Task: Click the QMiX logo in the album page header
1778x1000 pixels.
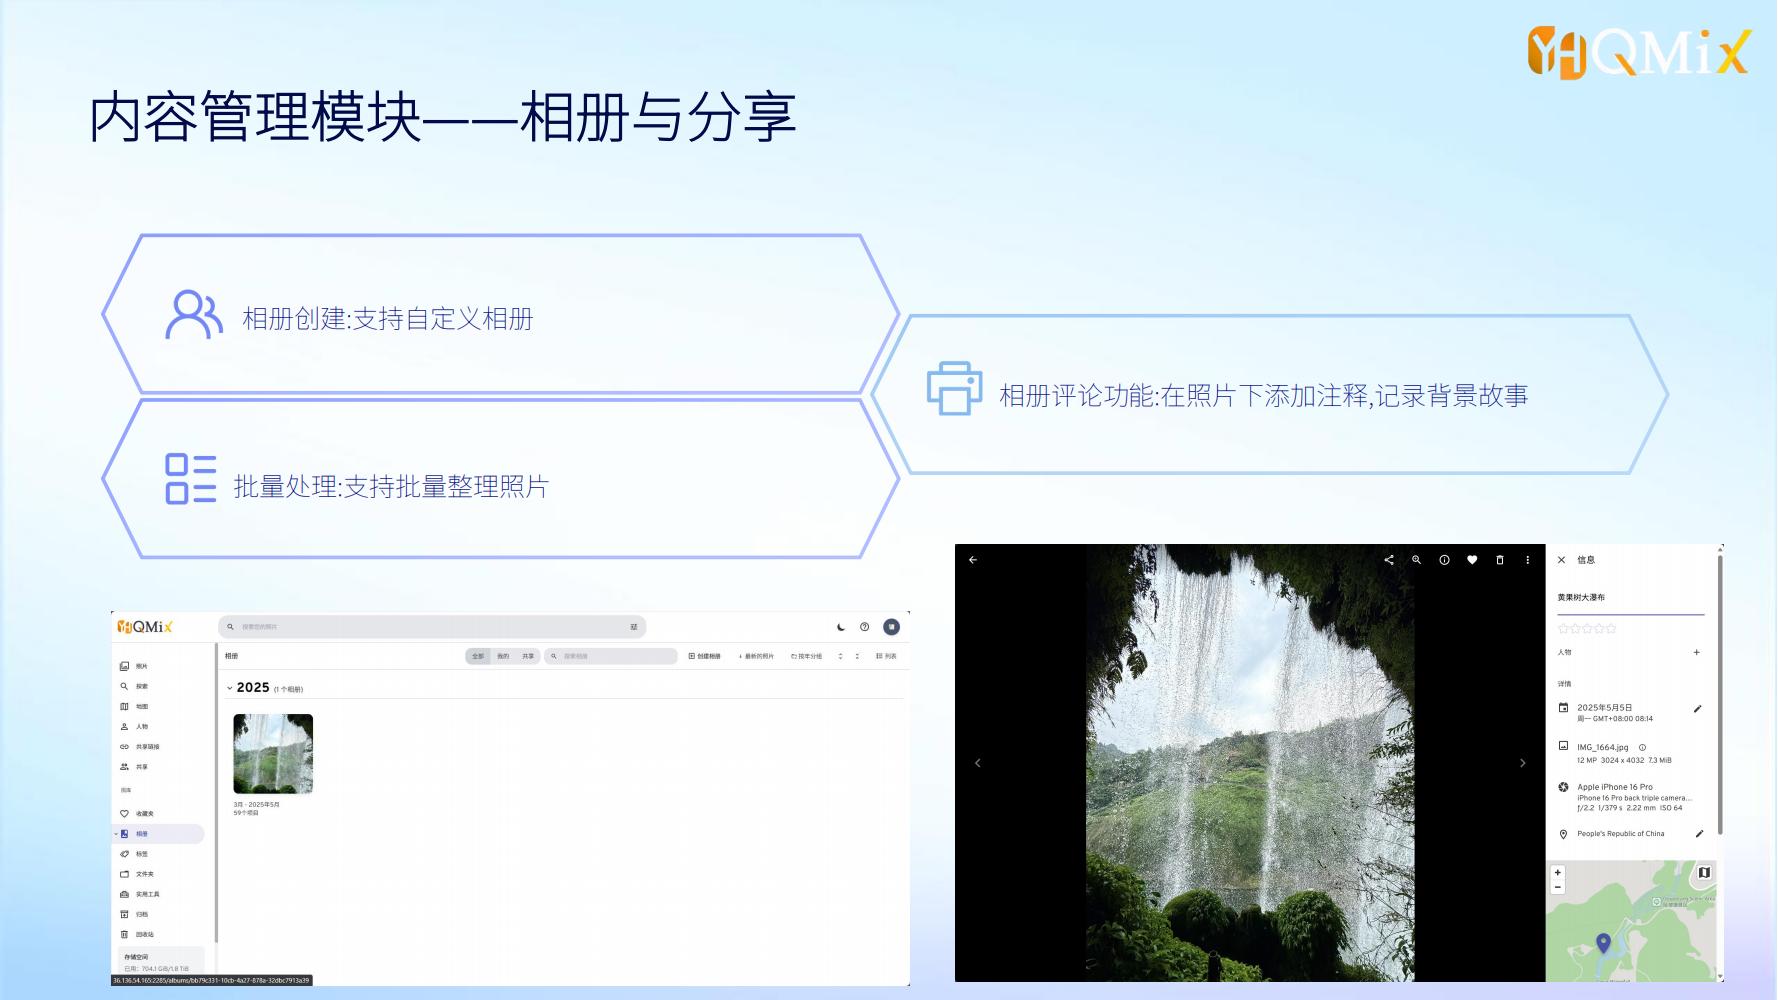Action: coord(145,627)
